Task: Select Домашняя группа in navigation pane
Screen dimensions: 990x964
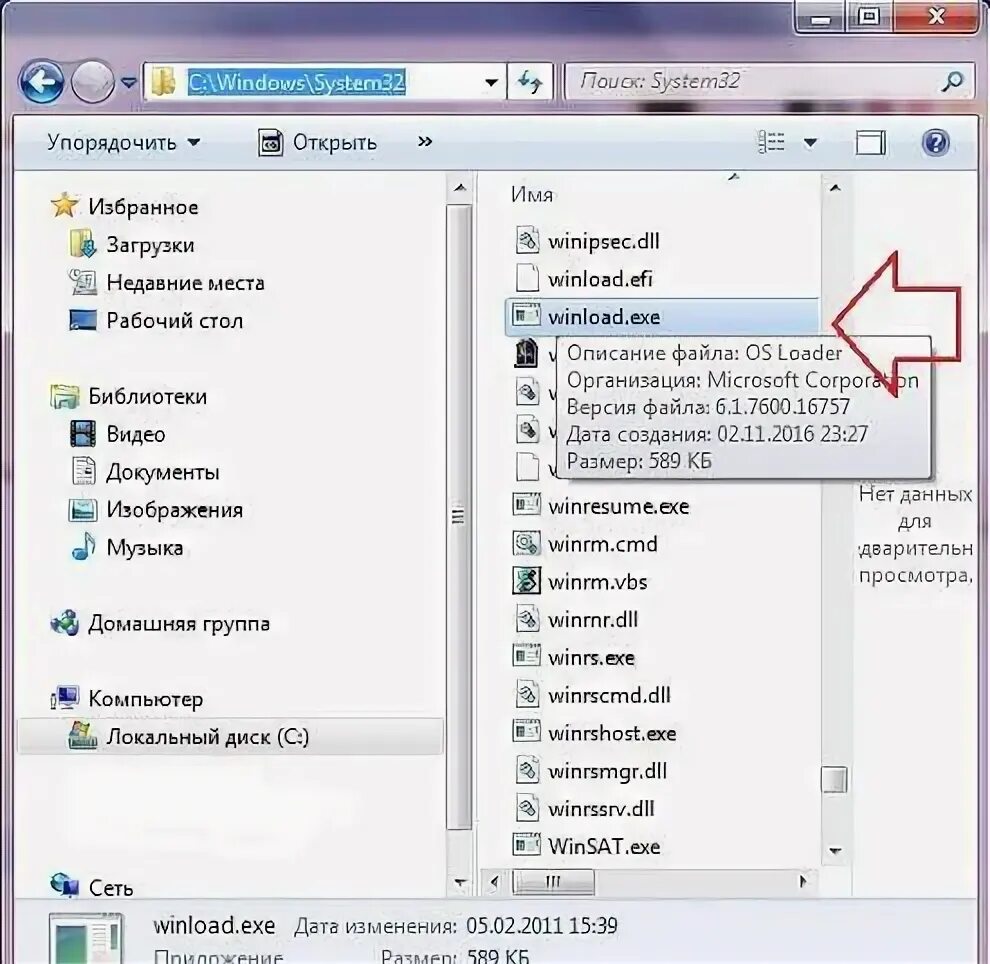Action: coord(179,624)
